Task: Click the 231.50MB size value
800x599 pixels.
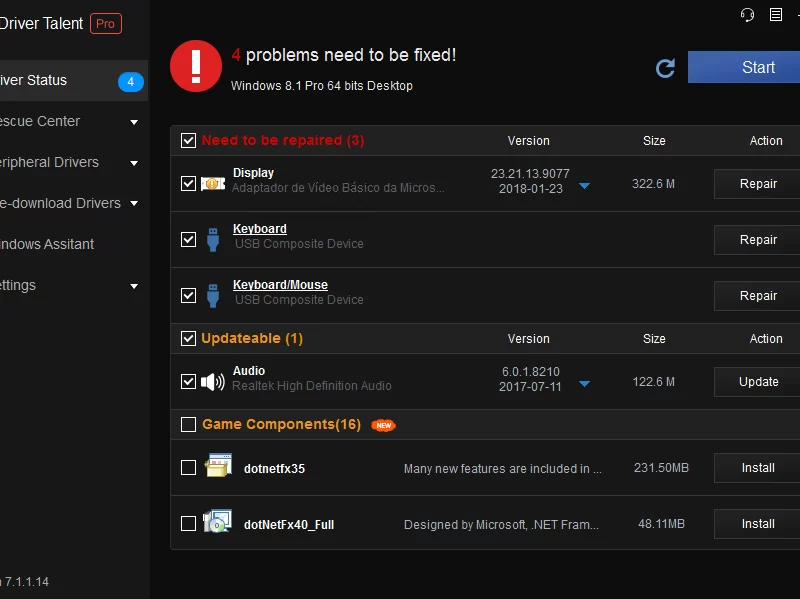Action: click(x=661, y=468)
